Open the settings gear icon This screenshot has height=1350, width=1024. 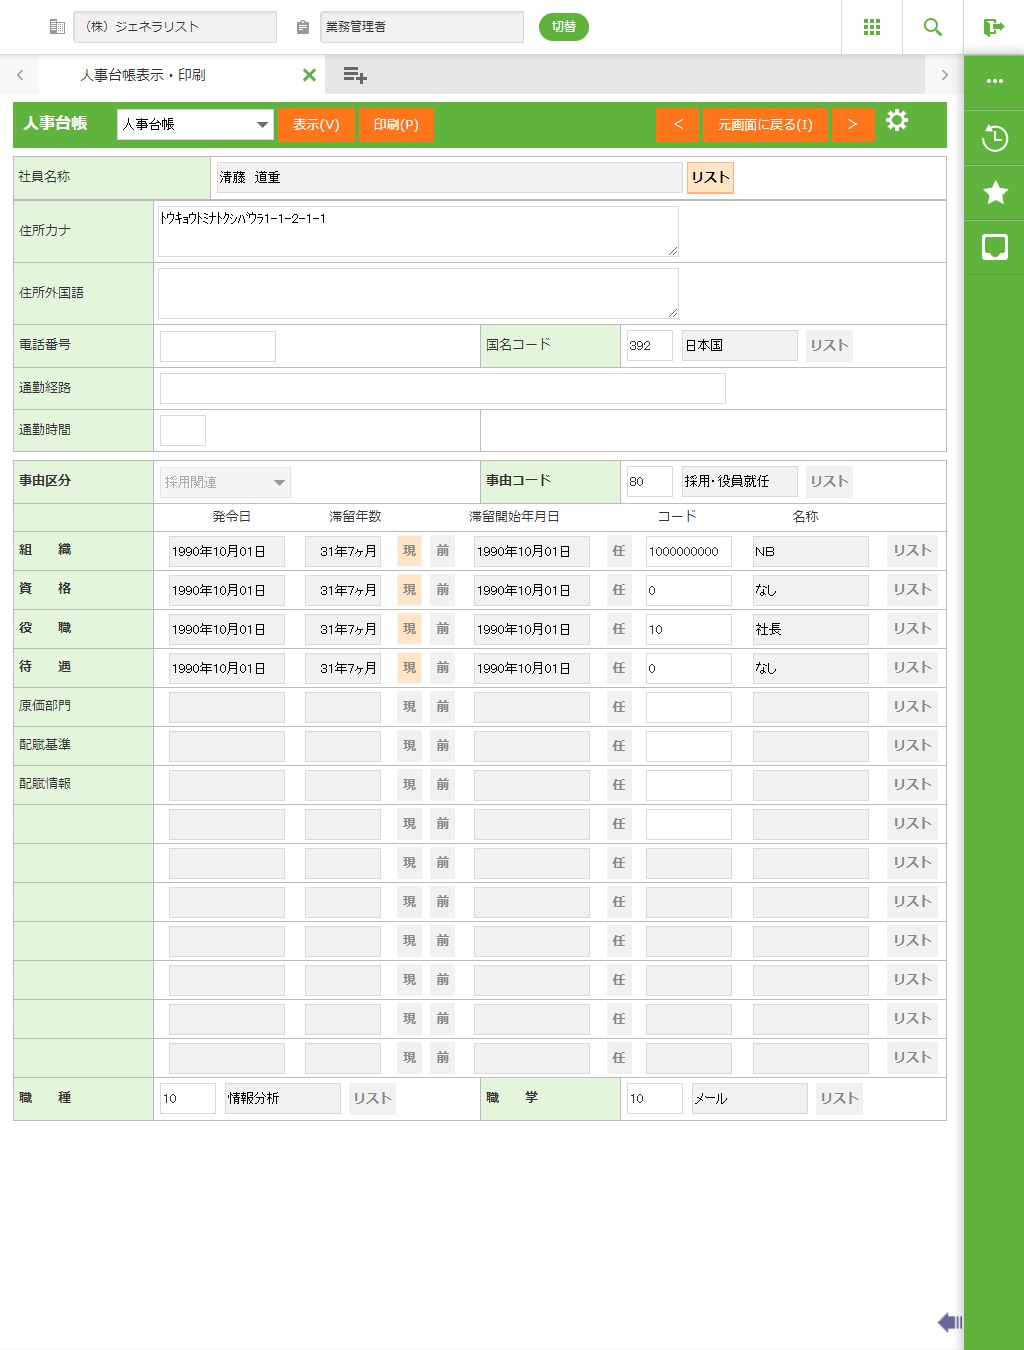897,121
